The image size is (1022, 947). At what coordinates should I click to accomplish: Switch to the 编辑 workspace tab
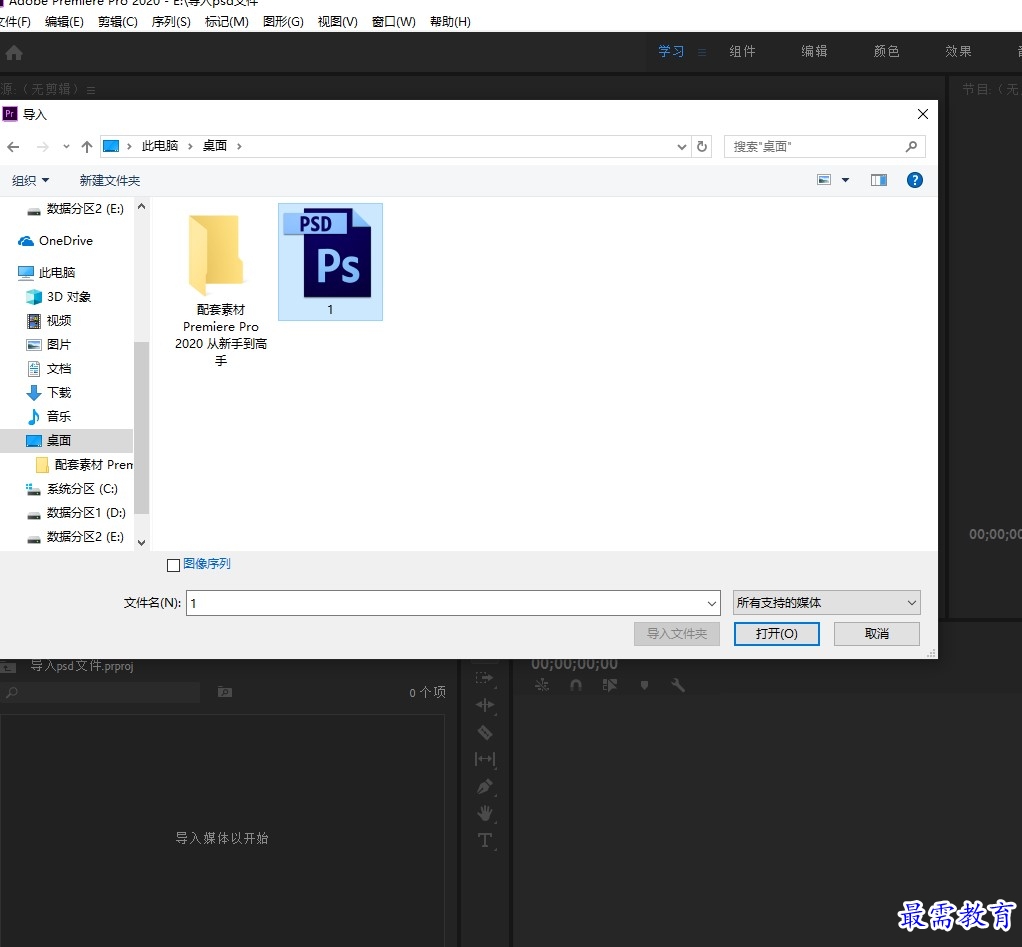(814, 51)
